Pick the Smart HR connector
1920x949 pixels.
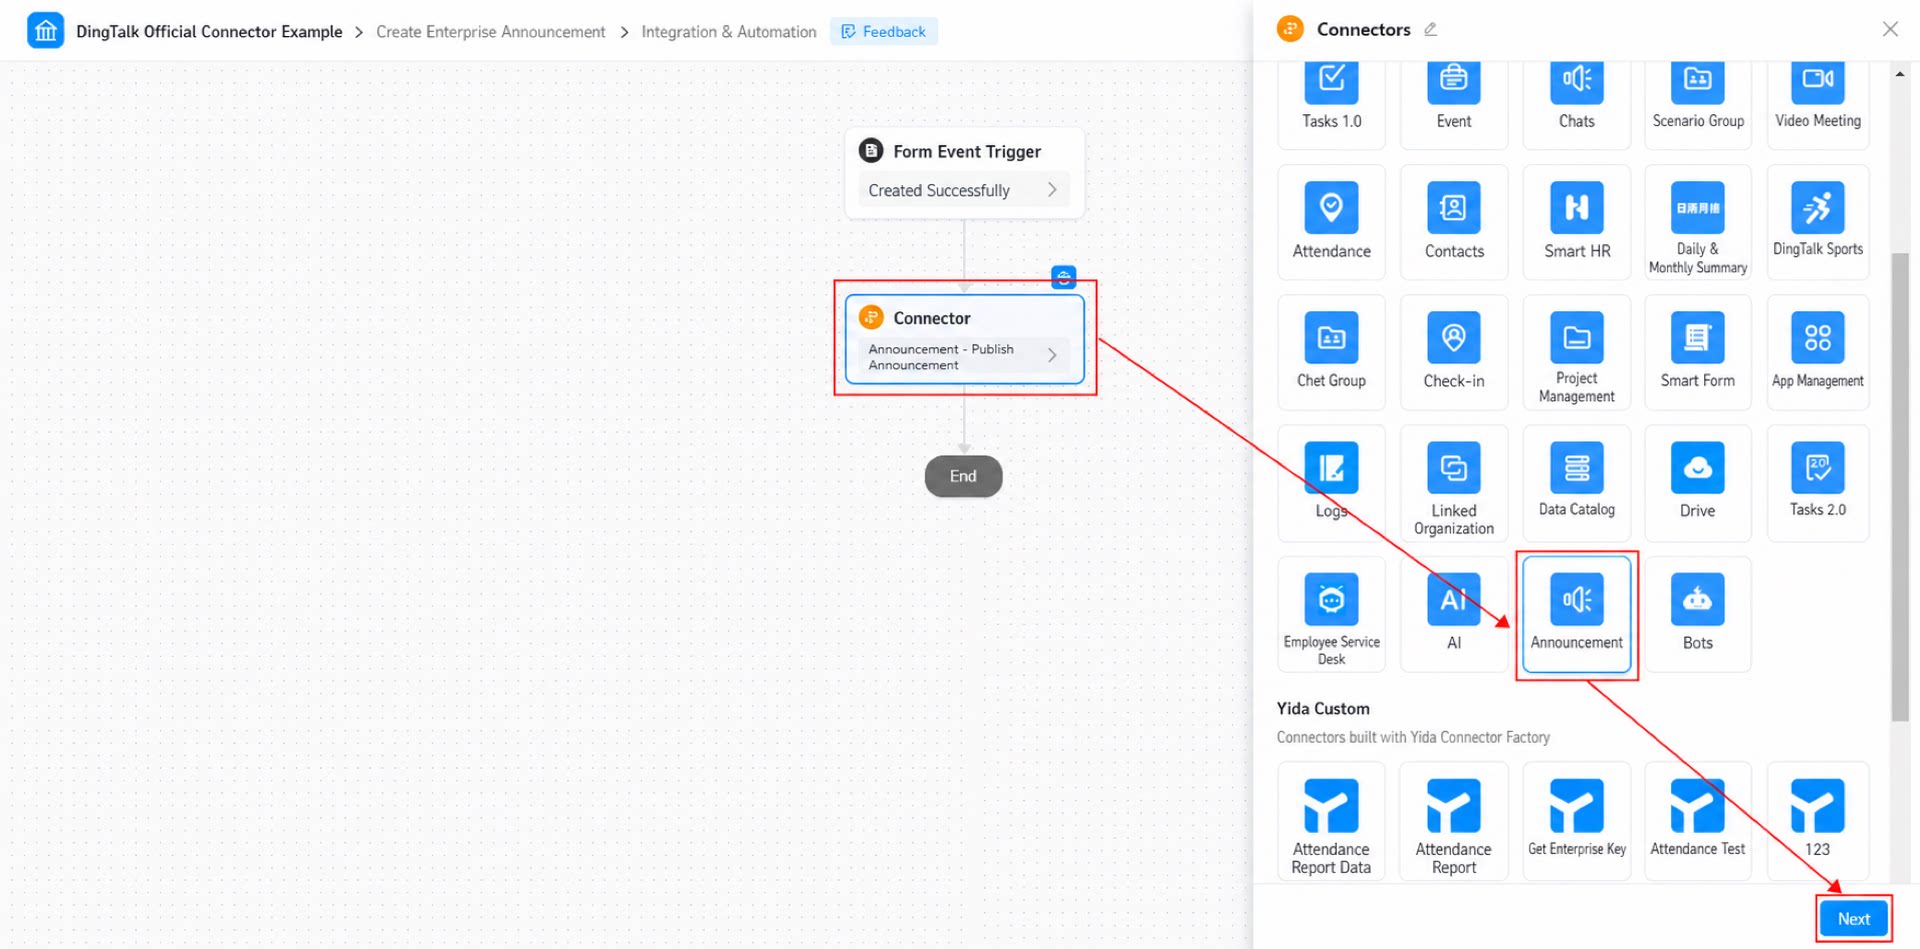click(1576, 222)
